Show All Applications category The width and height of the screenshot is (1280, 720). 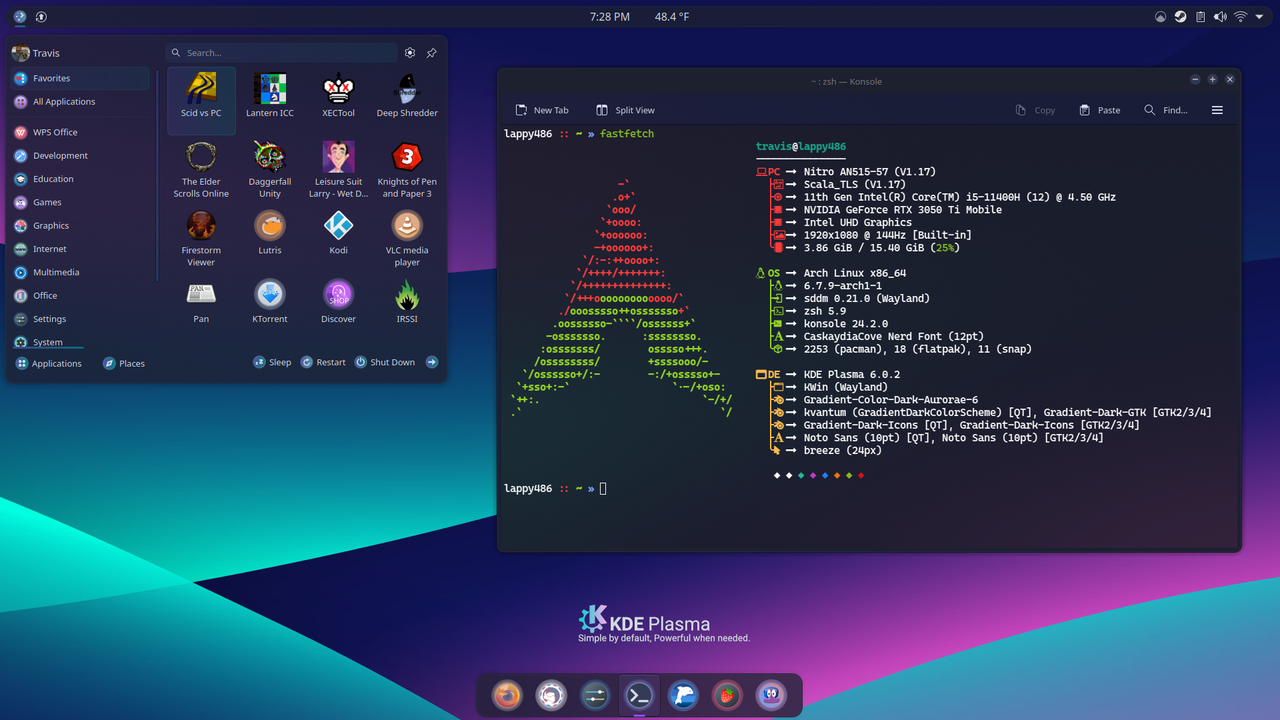(x=80, y=102)
